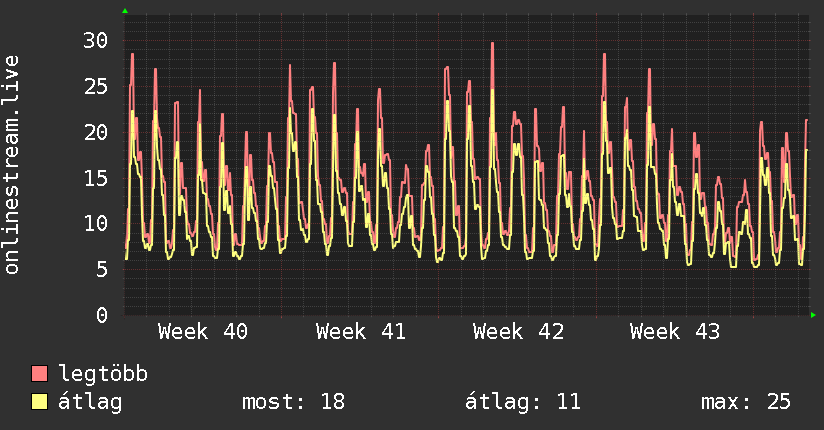824x430 pixels.
Task: Click the max: 25 statistic
Action: click(746, 402)
